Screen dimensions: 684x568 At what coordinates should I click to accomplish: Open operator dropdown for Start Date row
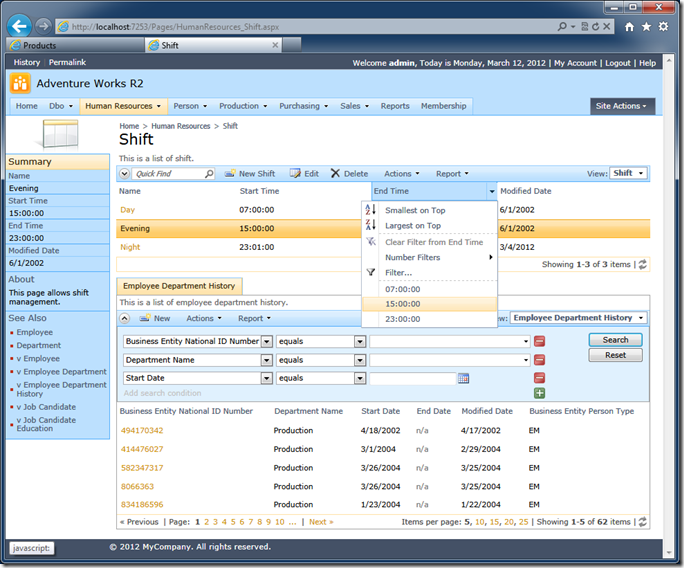(x=359, y=379)
